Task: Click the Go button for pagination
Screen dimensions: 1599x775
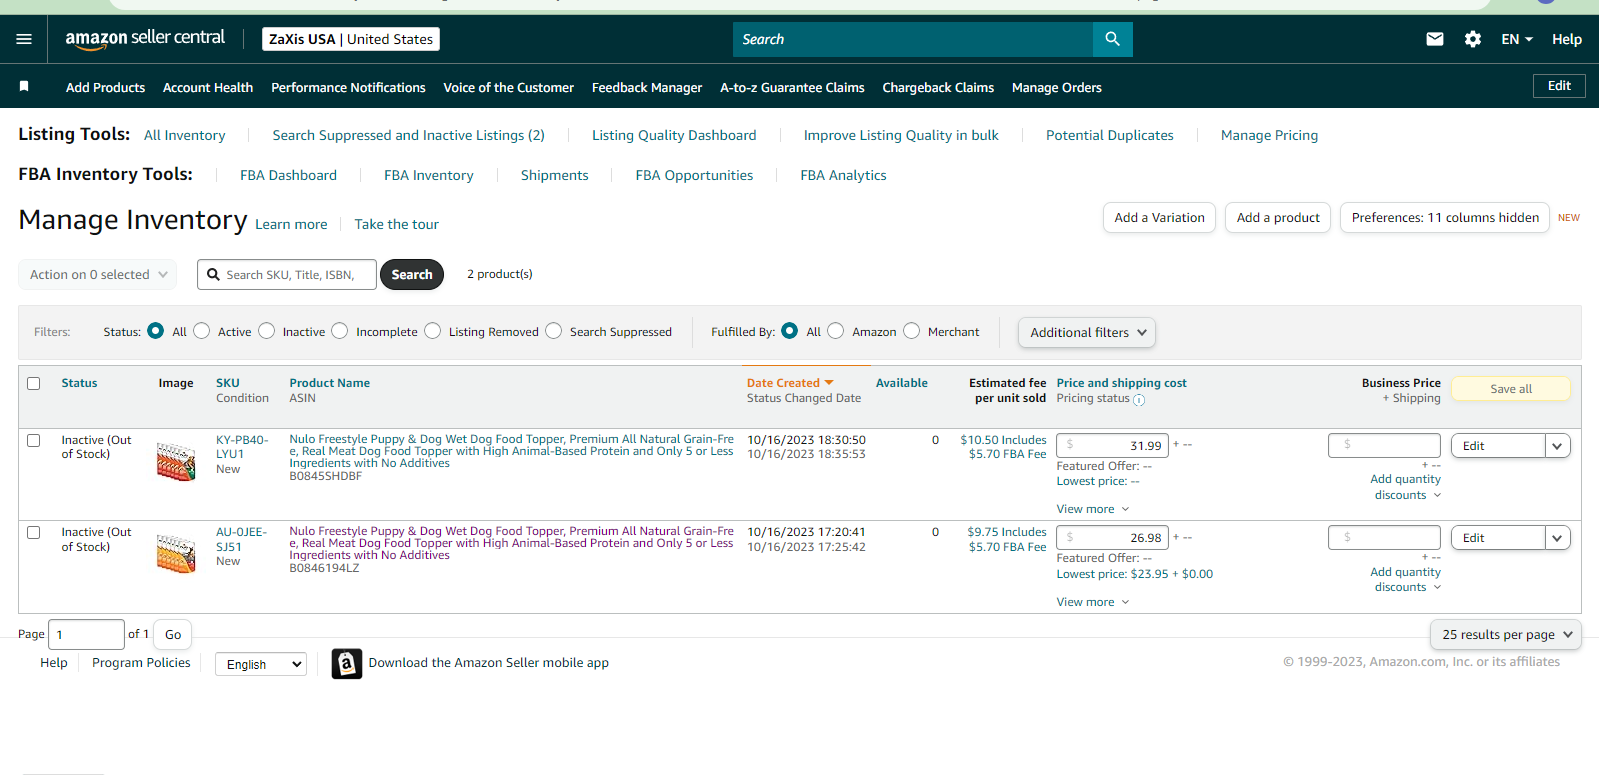Action: (173, 635)
